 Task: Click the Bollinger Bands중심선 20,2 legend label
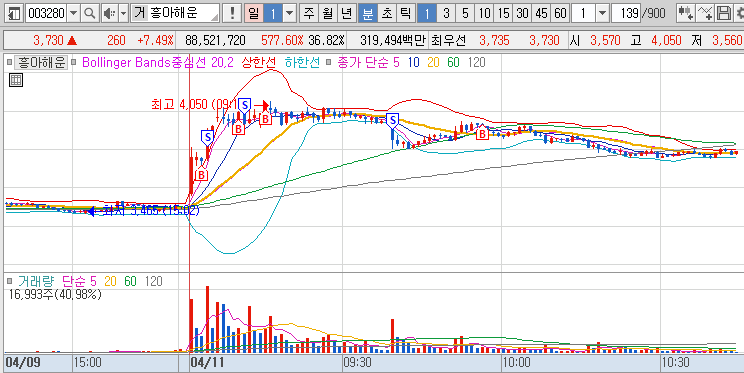tap(158, 62)
